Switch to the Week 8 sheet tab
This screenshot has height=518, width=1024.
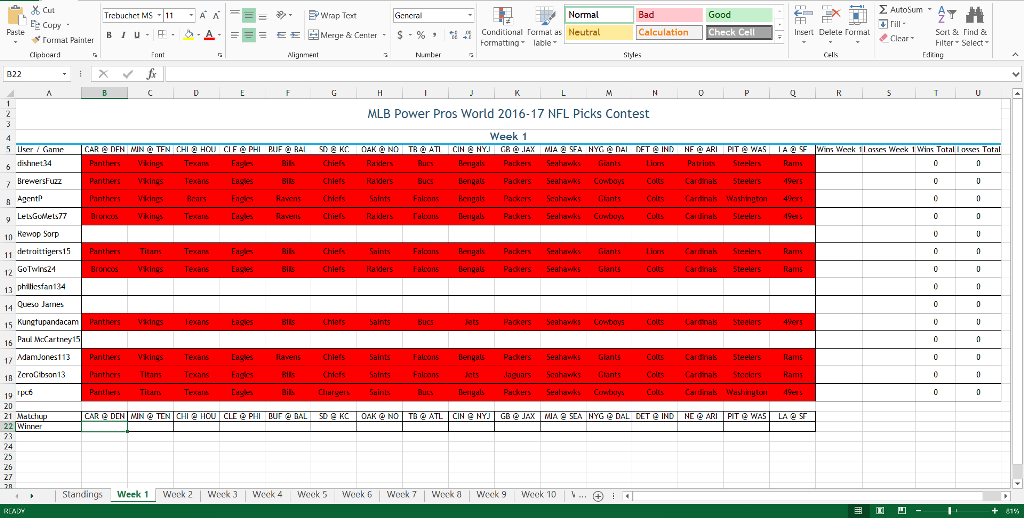(447, 494)
